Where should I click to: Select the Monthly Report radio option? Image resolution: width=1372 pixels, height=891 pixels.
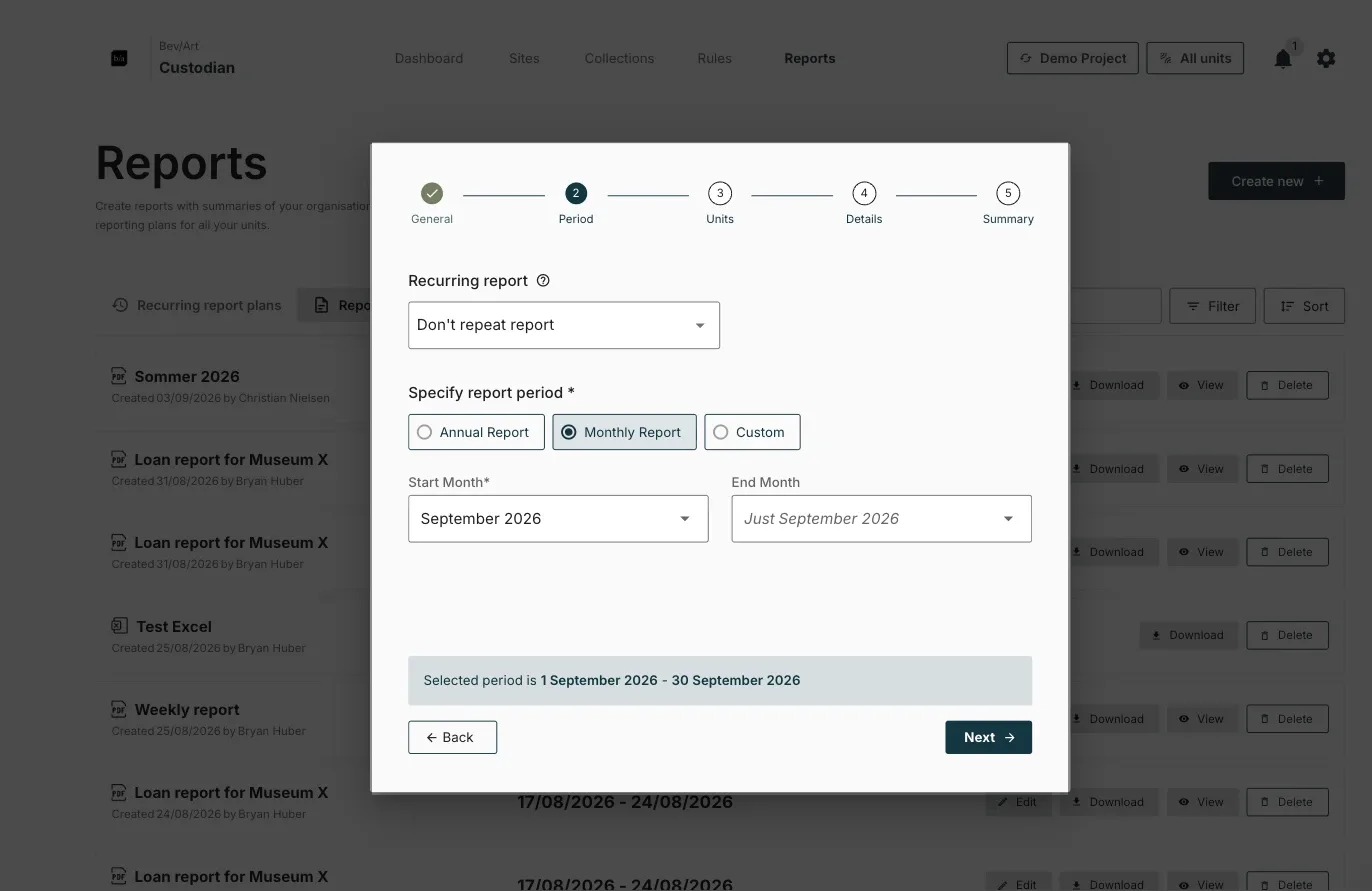point(624,432)
